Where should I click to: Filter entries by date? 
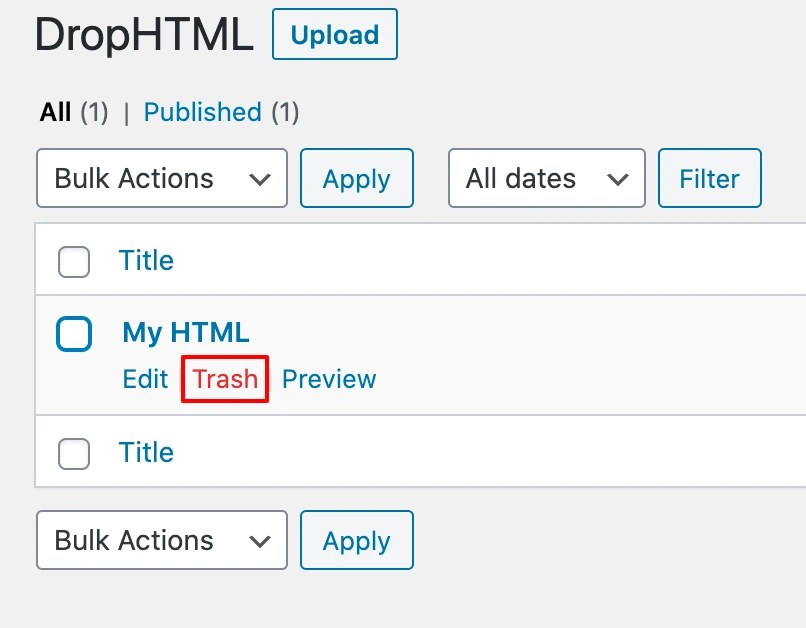(x=709, y=178)
